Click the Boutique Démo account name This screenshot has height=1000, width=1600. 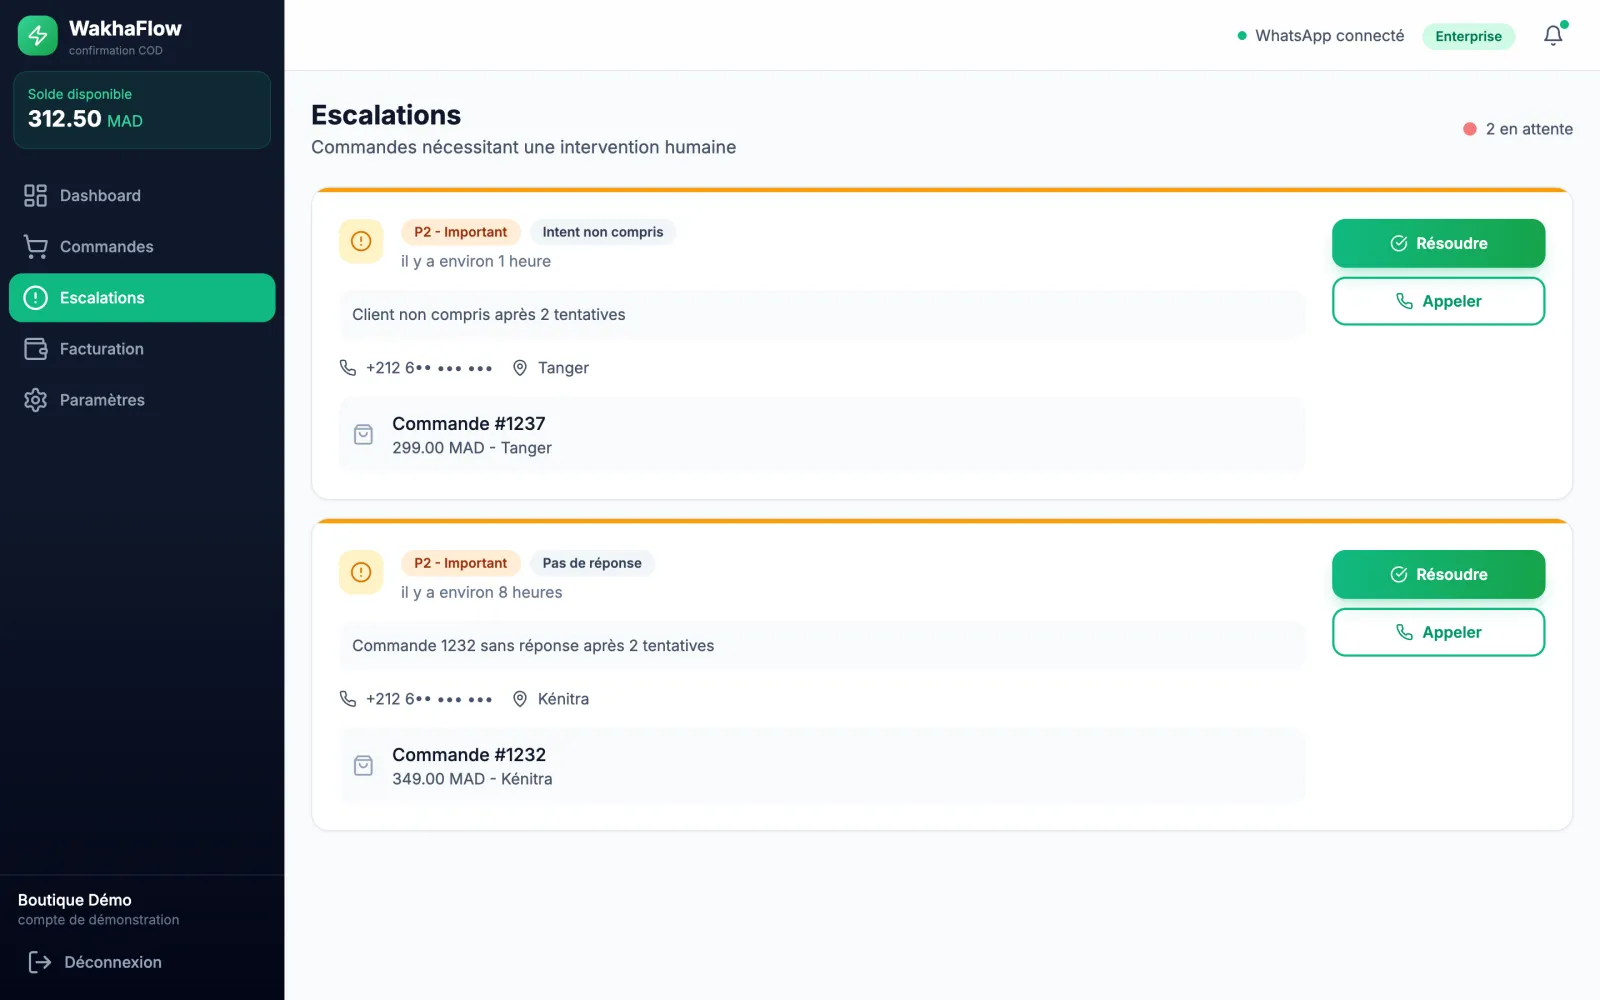pyautogui.click(x=75, y=900)
